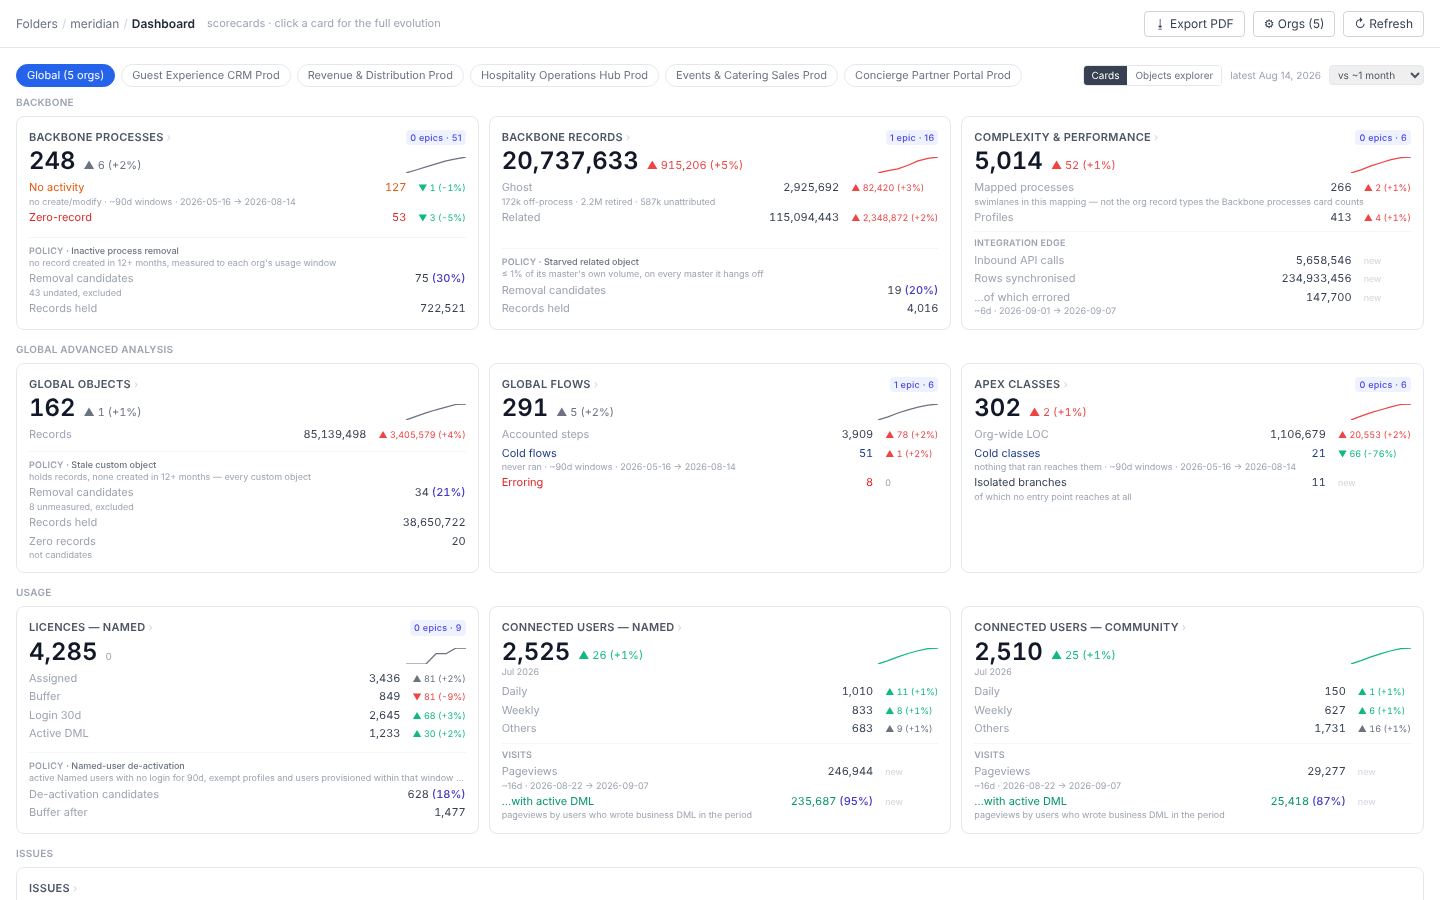Click Global Flows 1 epic · 6 badge
This screenshot has height=900, width=1440.
[x=914, y=385]
